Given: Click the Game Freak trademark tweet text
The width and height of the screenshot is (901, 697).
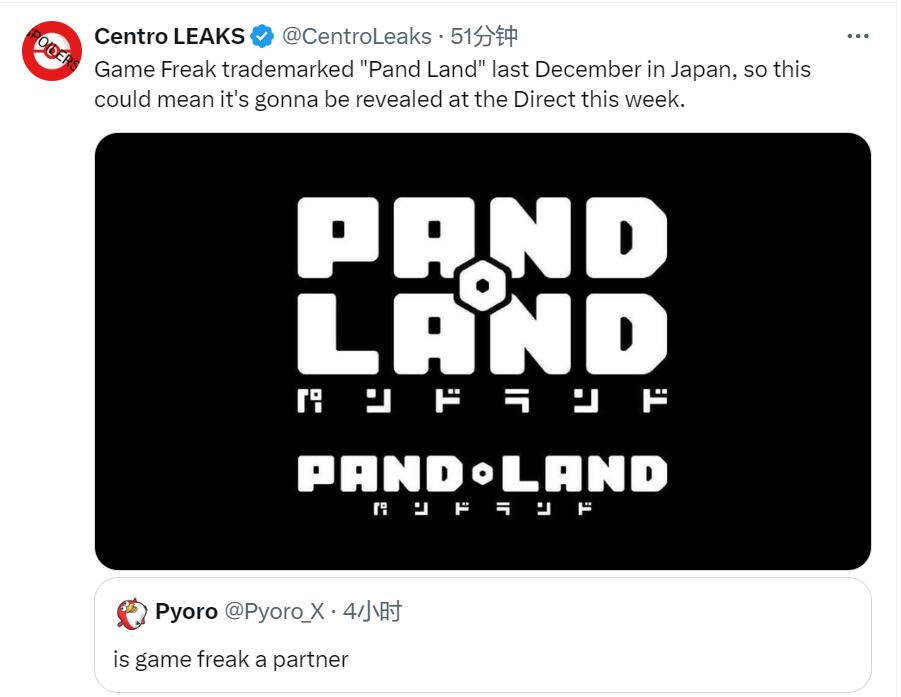Looking at the screenshot, I should pyautogui.click(x=452, y=85).
